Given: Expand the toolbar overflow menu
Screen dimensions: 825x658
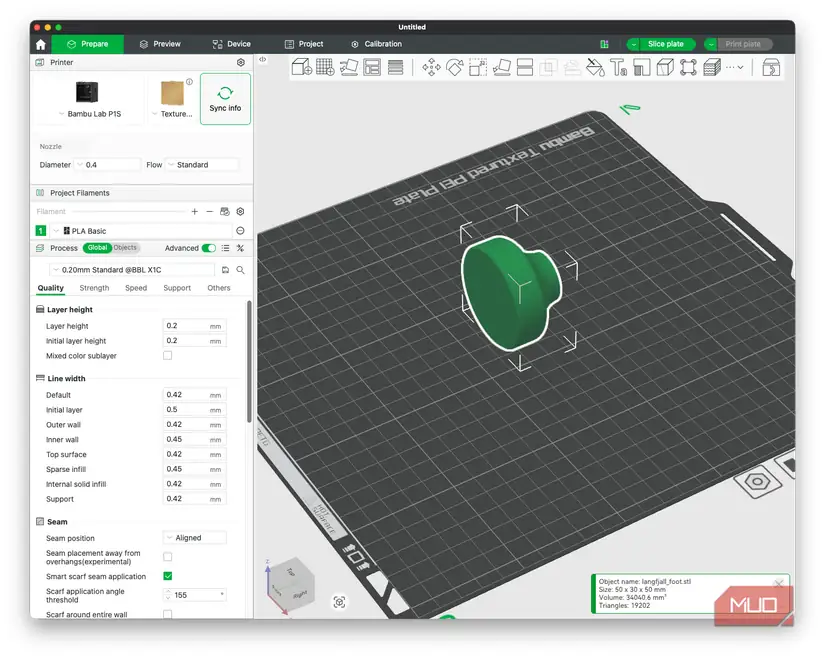Looking at the screenshot, I should point(735,67).
